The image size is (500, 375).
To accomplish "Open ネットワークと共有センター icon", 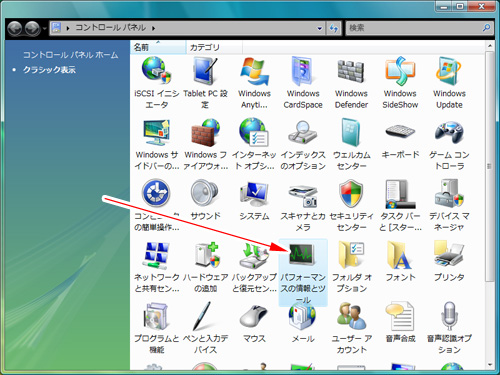I will pos(156,255).
